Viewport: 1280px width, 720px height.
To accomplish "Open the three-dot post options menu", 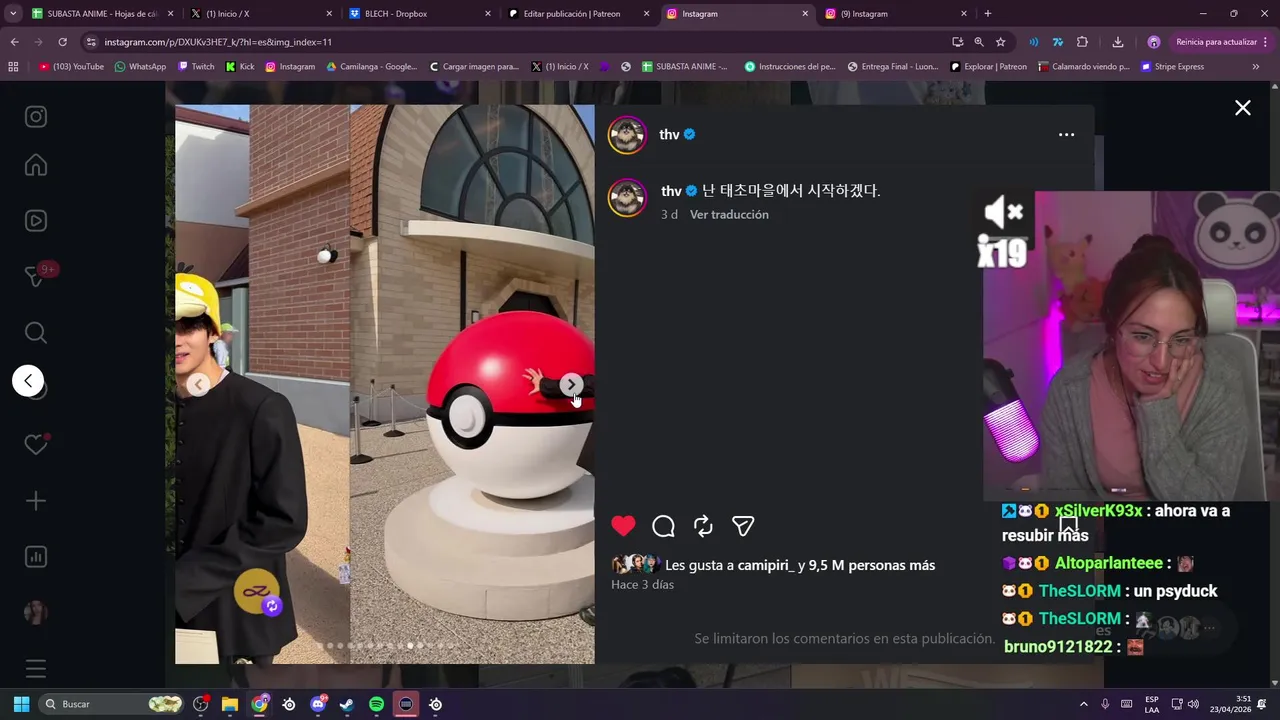I will 1067,135.
